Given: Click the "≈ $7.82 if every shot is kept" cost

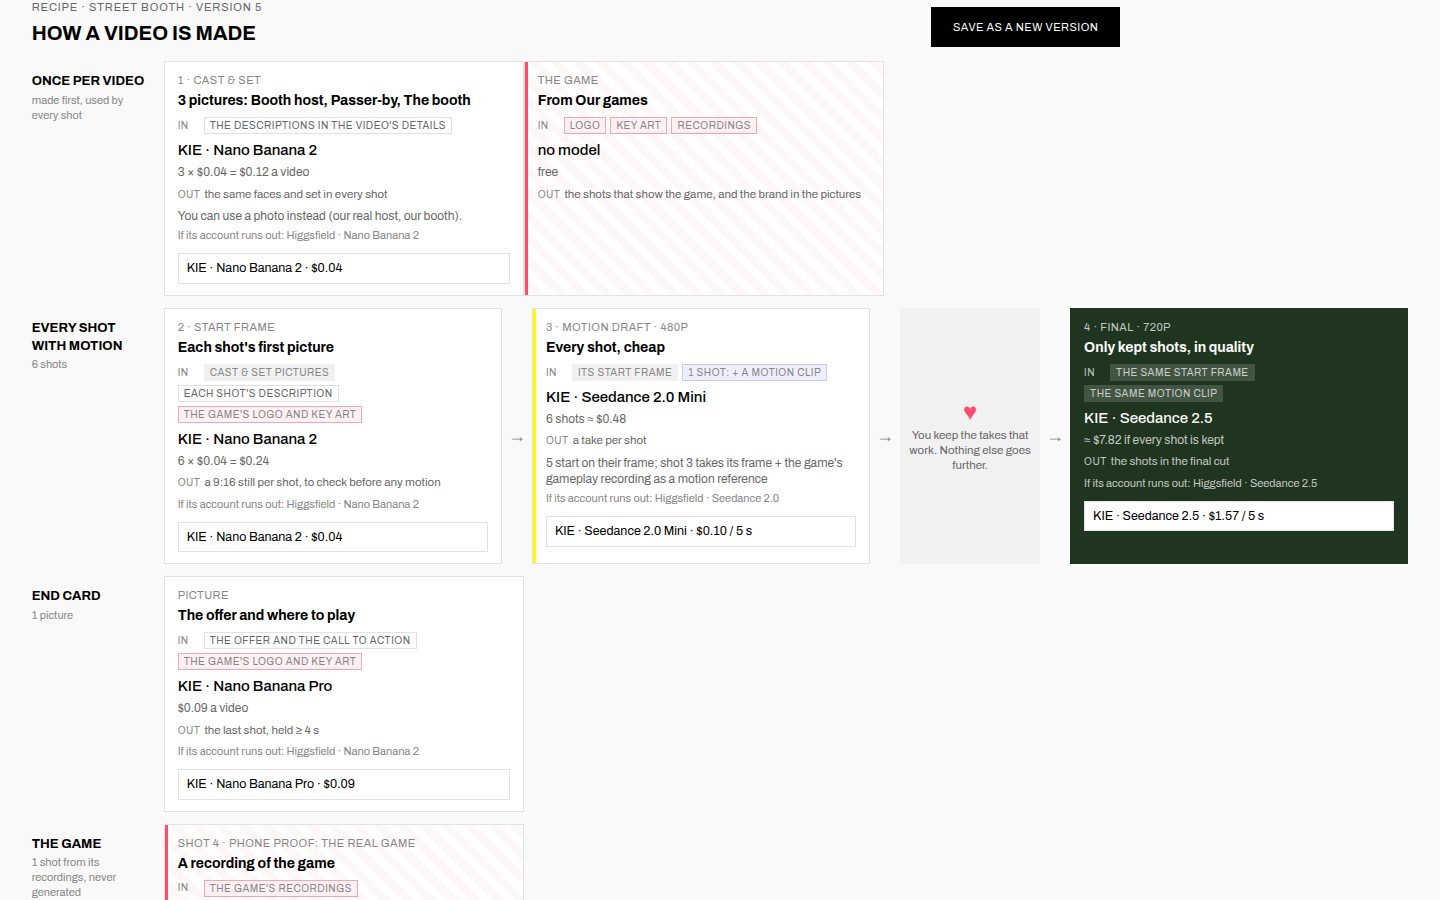Looking at the screenshot, I should pyautogui.click(x=1154, y=440).
